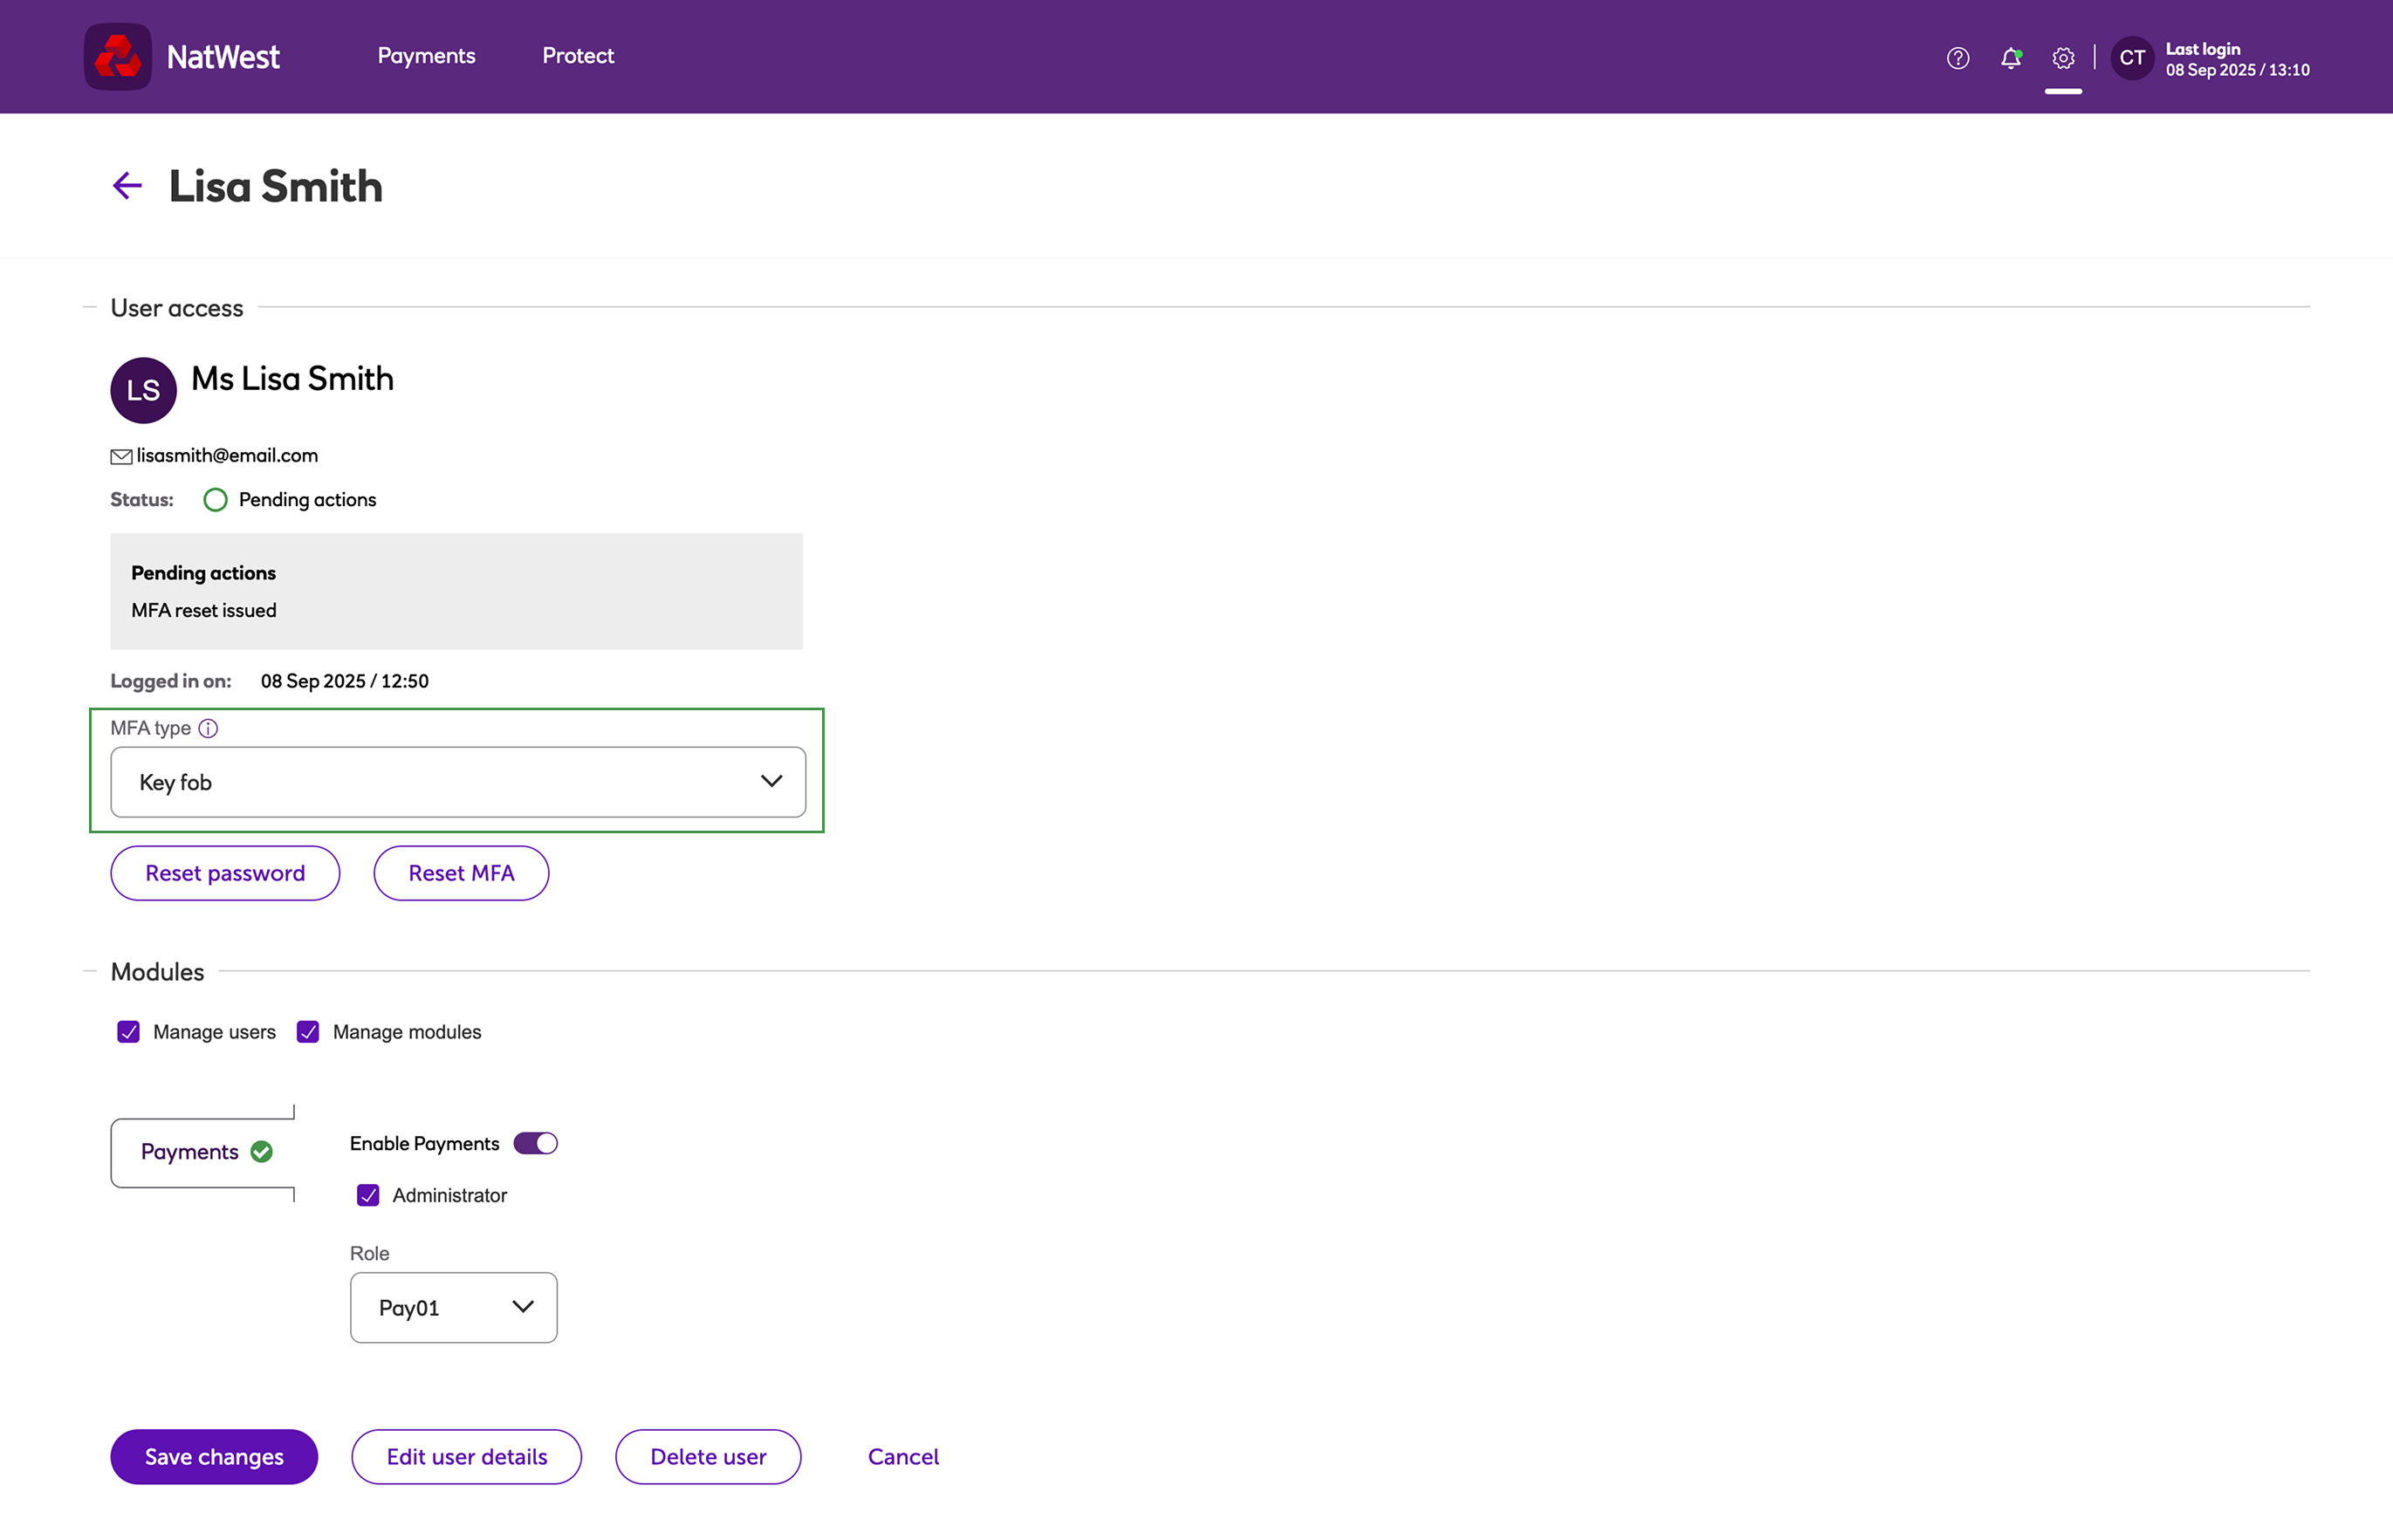Uncheck the Manage modules checkbox
Image resolution: width=2393 pixels, height=1540 pixels.
(x=308, y=1032)
